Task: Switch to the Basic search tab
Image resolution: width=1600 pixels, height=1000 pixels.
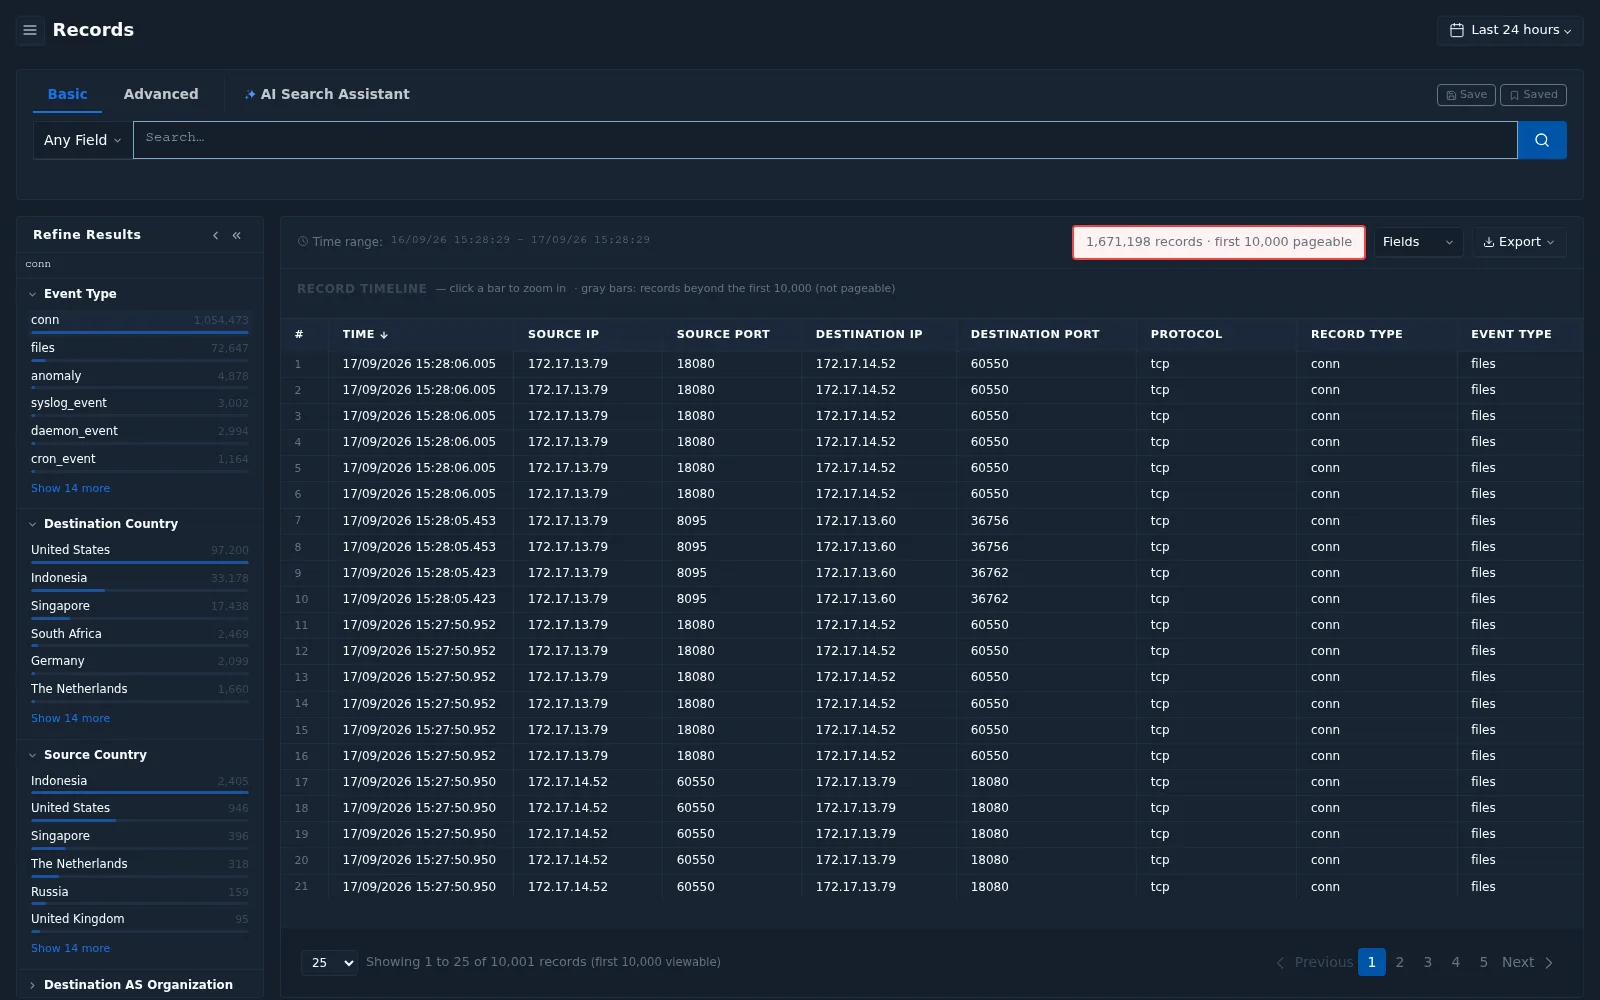Action: point(68,94)
